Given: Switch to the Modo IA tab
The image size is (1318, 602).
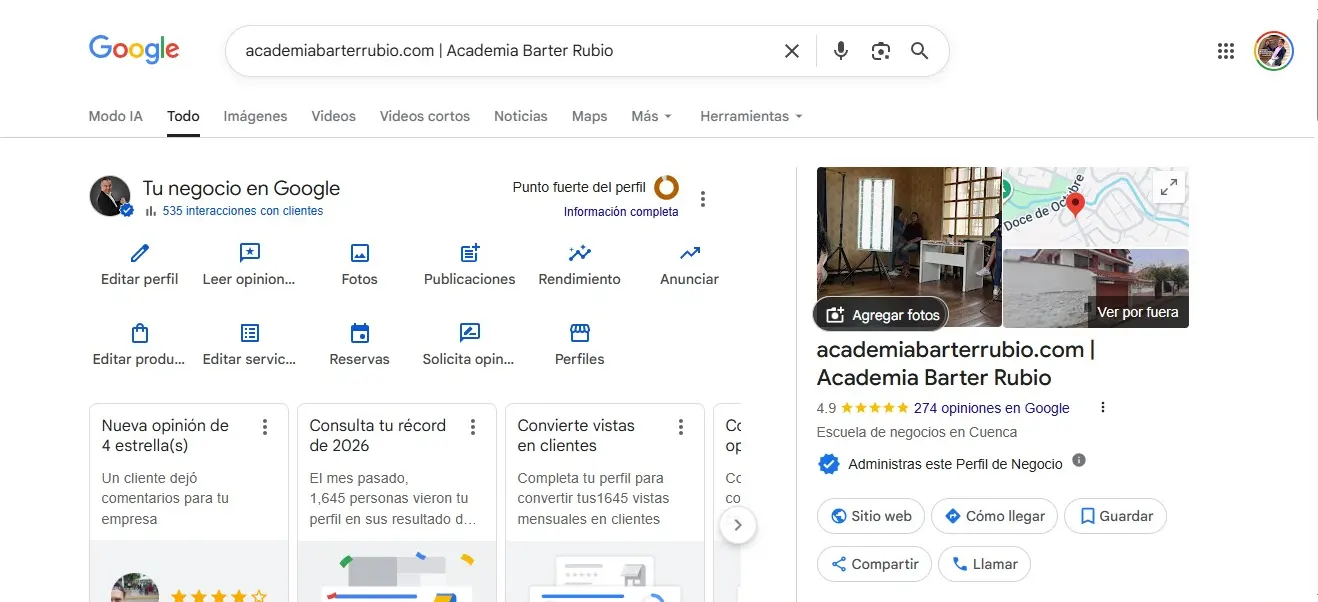Looking at the screenshot, I should tap(116, 116).
